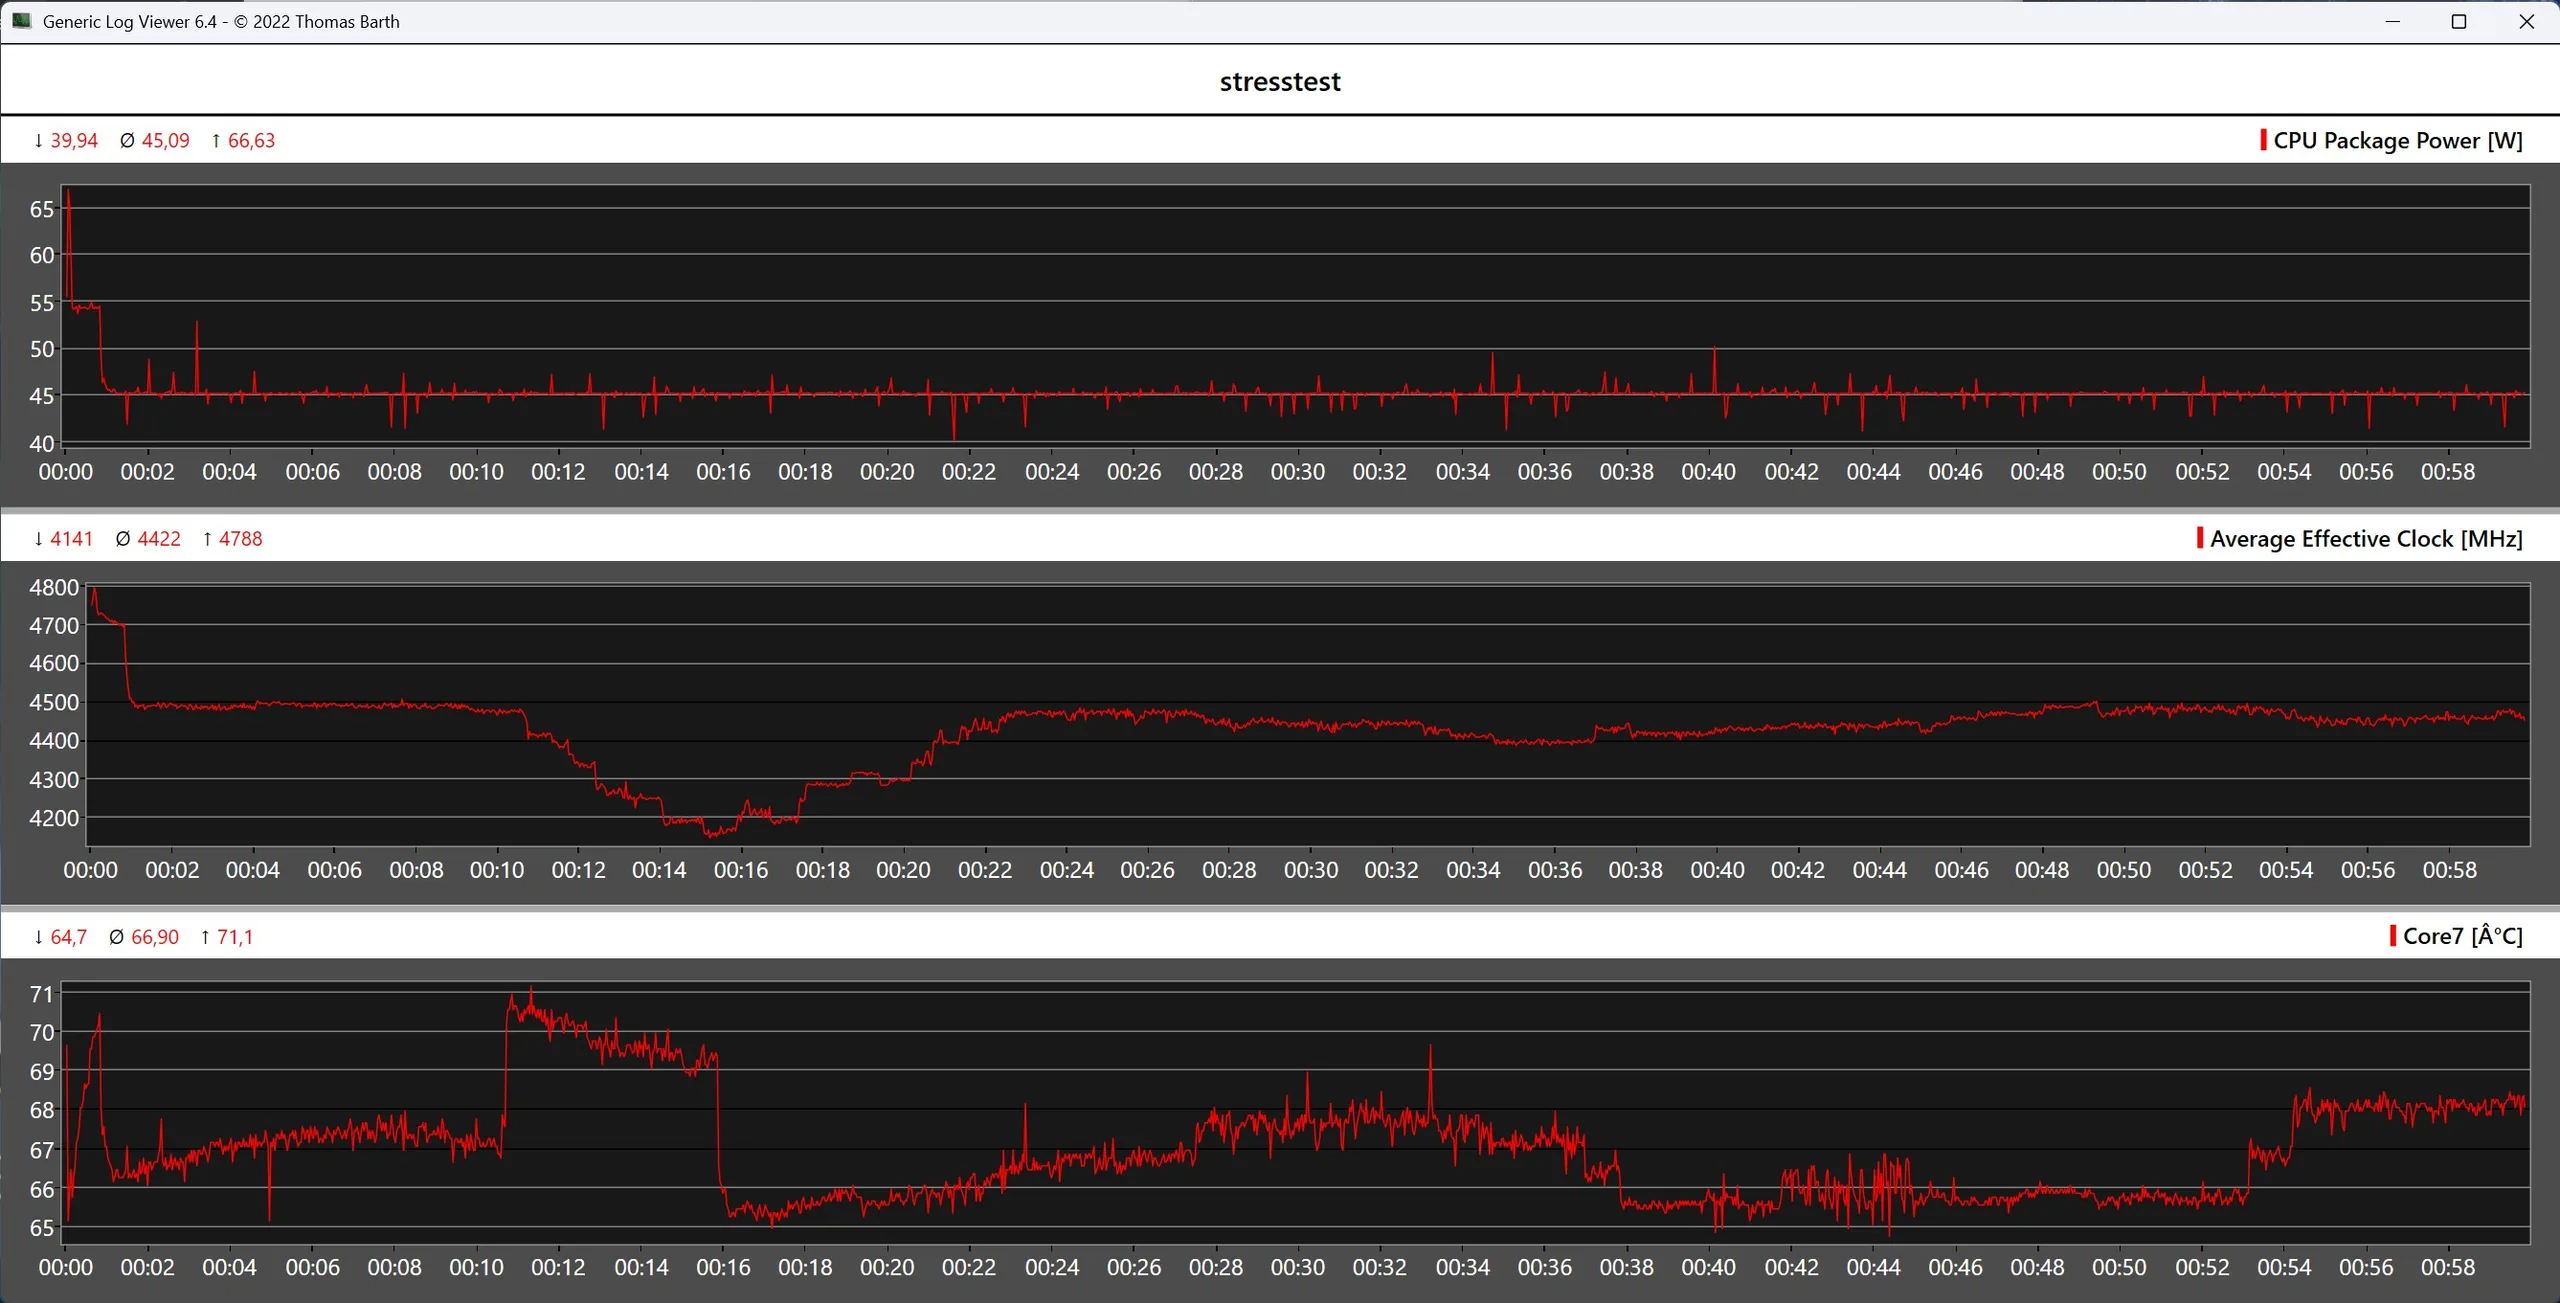The image size is (2560, 1303).
Task: Click the Average Effective Clock [MHz] label
Action: (x=2365, y=539)
